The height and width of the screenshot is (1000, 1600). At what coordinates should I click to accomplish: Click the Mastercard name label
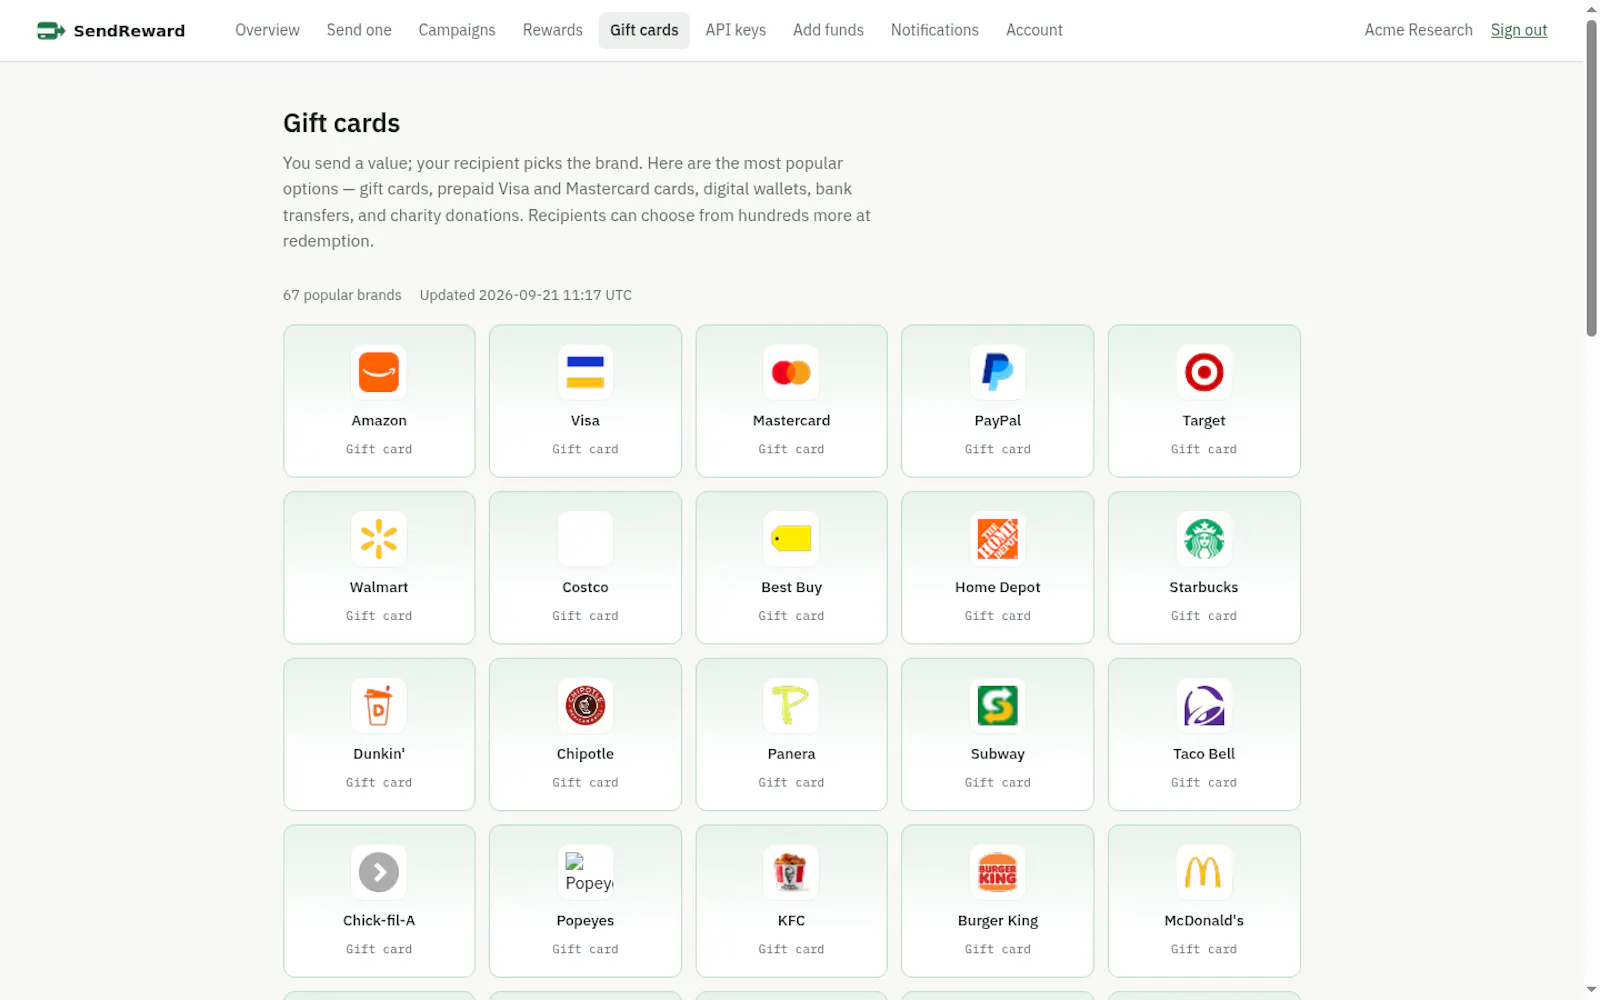click(791, 421)
